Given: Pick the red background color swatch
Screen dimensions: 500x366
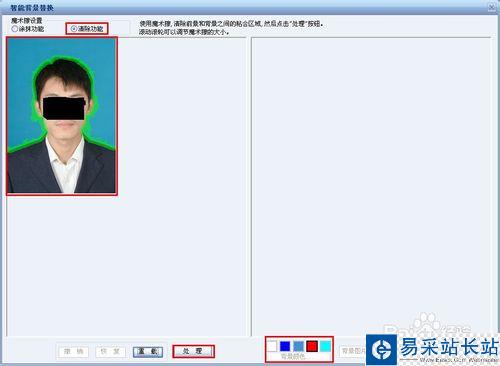Looking at the screenshot, I should pyautogui.click(x=312, y=346).
